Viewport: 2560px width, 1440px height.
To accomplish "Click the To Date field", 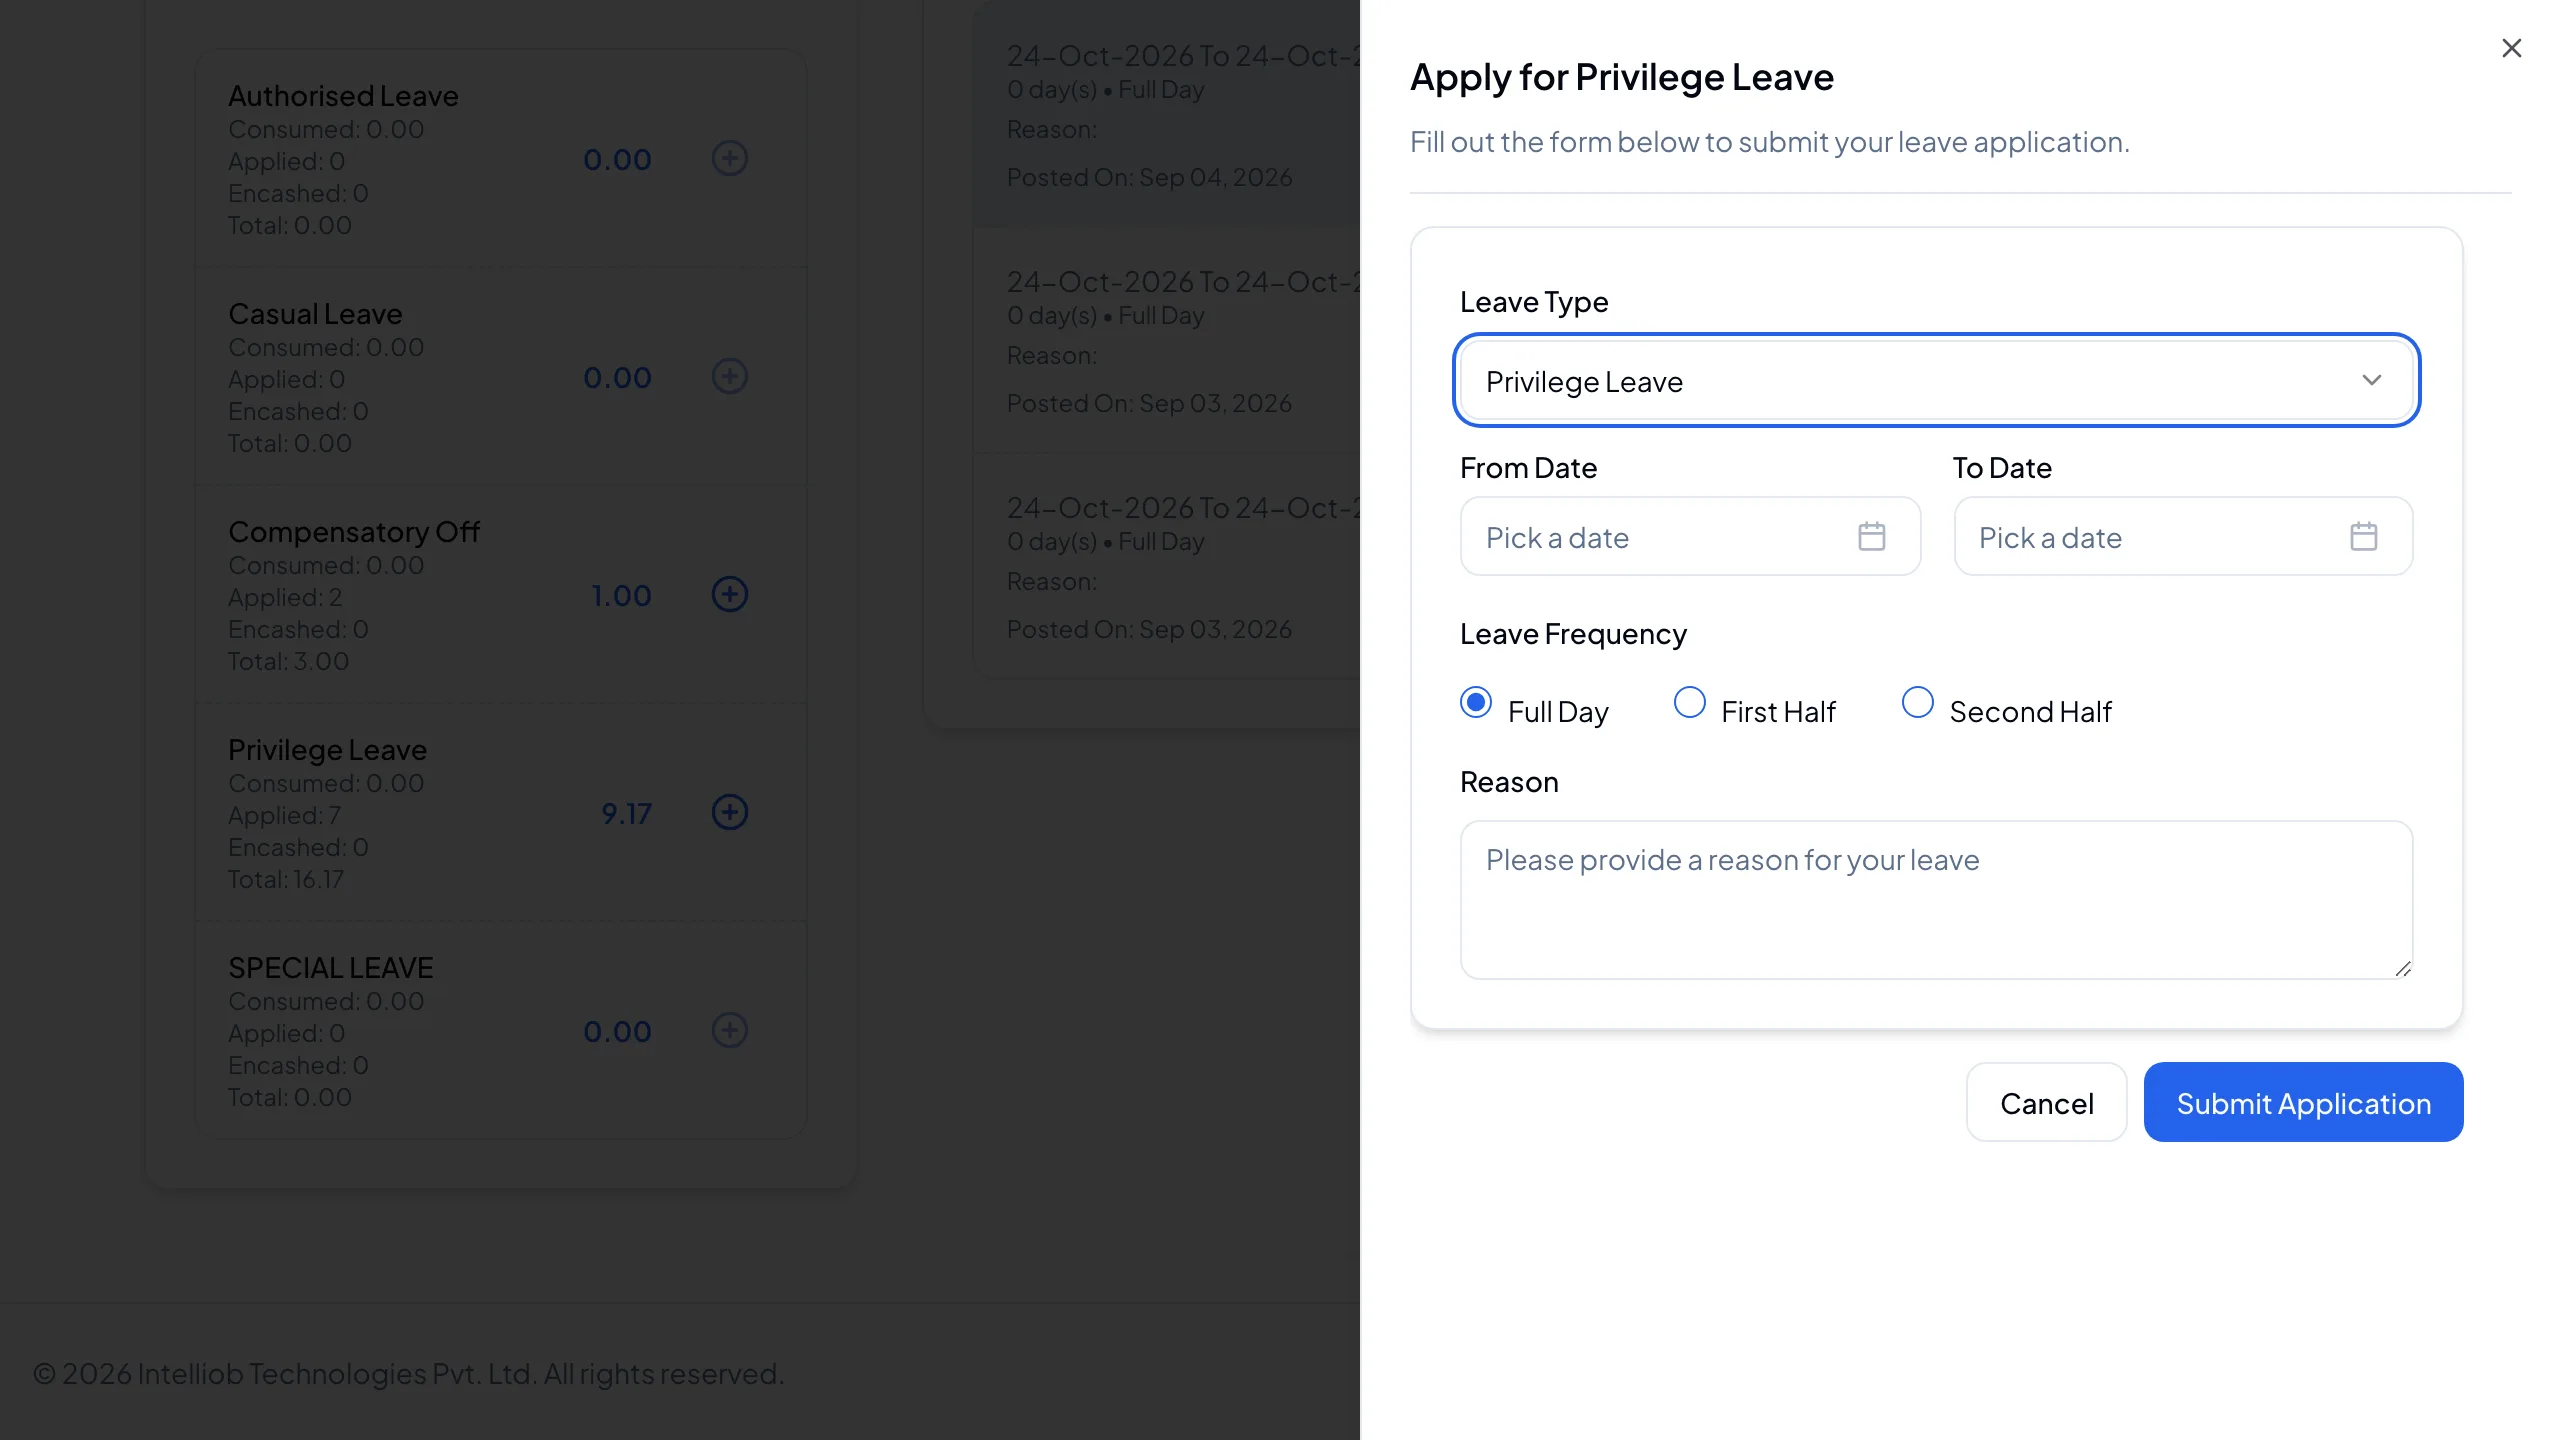I will 2183,537.
